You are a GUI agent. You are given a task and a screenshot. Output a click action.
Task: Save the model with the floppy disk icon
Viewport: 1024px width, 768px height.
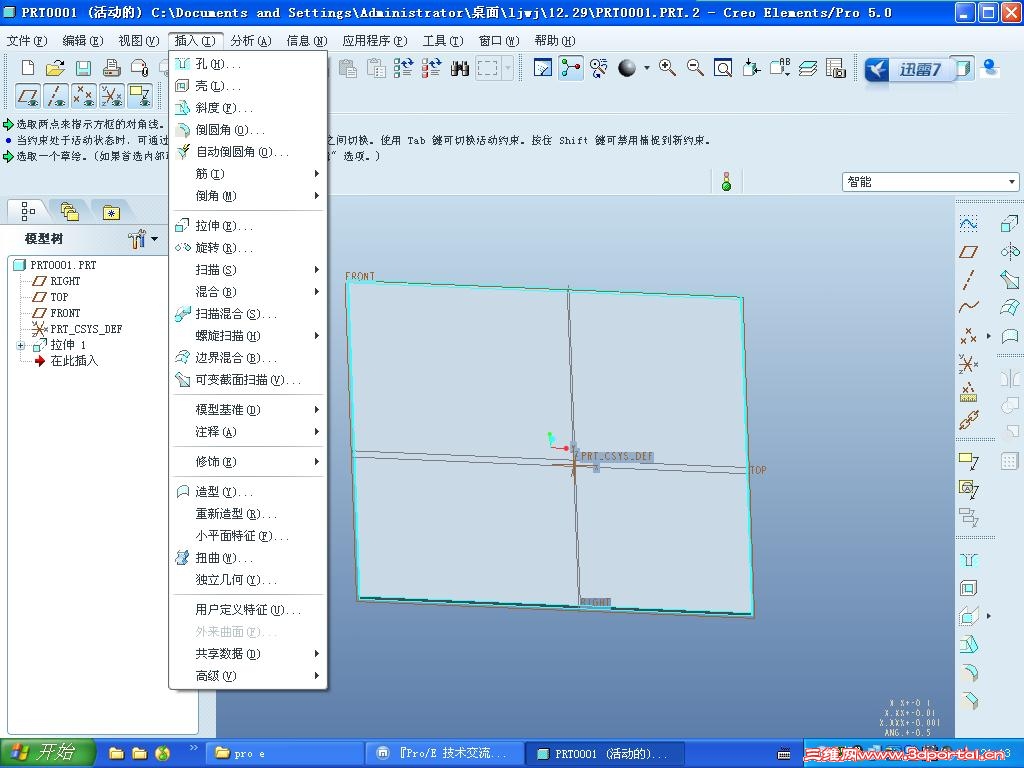(x=83, y=68)
